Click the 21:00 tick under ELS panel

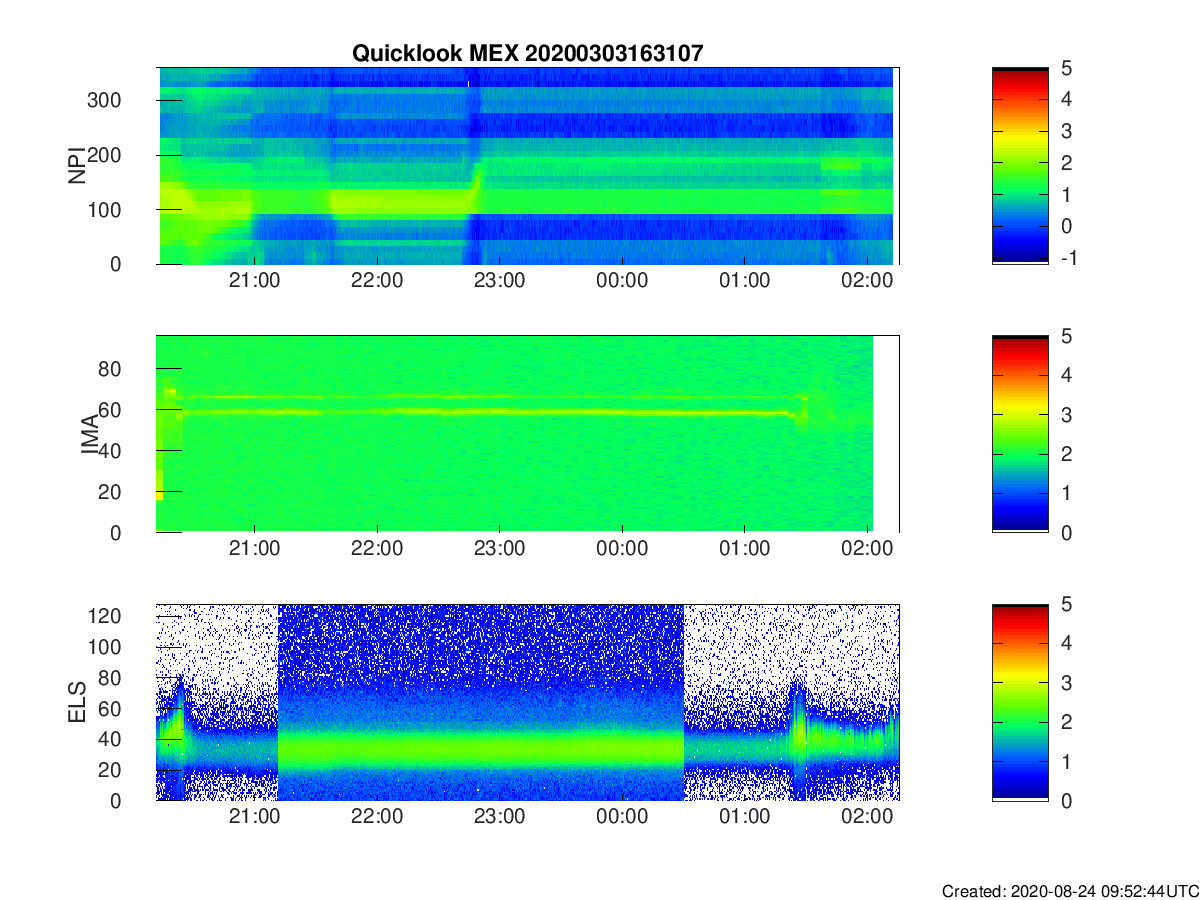[x=255, y=817]
